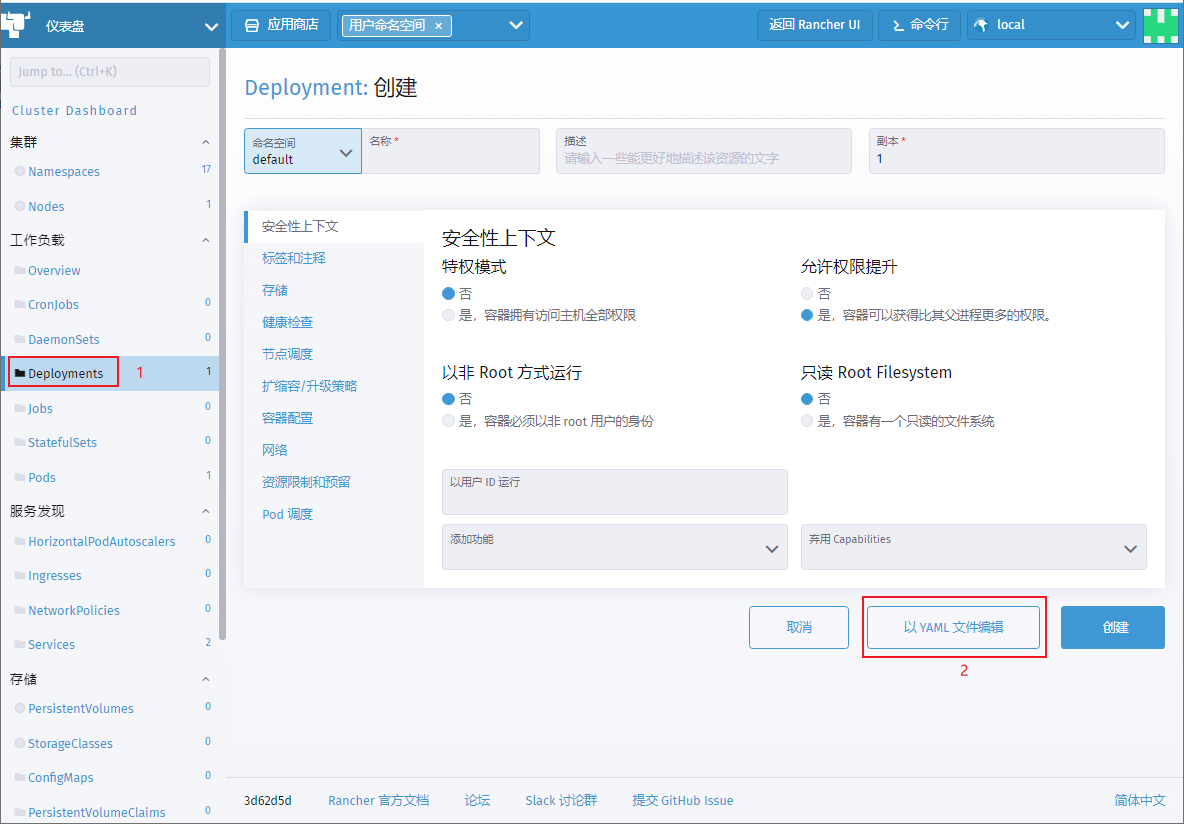1184x824 pixels.
Task: Select 是，容器拥有访问主机全部权限 option
Action: click(x=449, y=315)
